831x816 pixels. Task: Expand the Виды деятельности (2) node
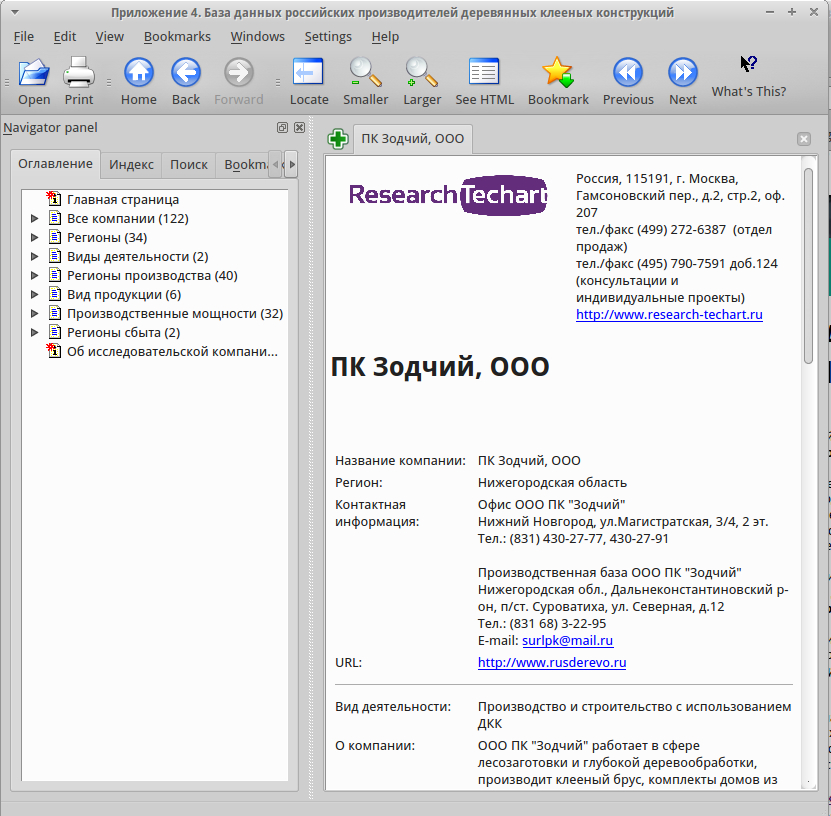[x=34, y=256]
